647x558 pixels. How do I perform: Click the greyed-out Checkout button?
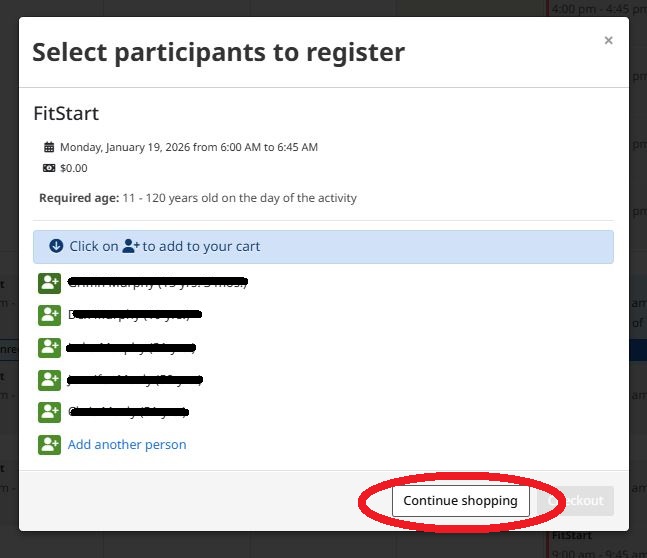pyautogui.click(x=577, y=501)
